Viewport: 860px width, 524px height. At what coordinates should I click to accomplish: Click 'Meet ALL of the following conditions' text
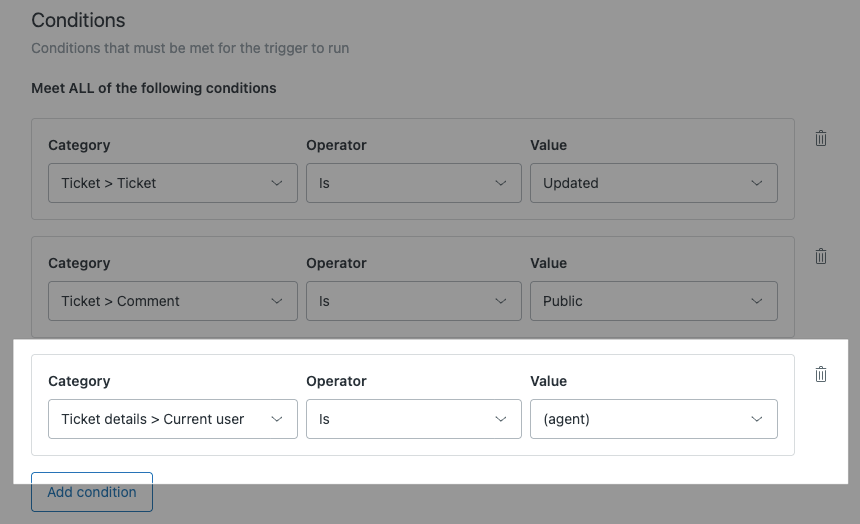[x=154, y=88]
